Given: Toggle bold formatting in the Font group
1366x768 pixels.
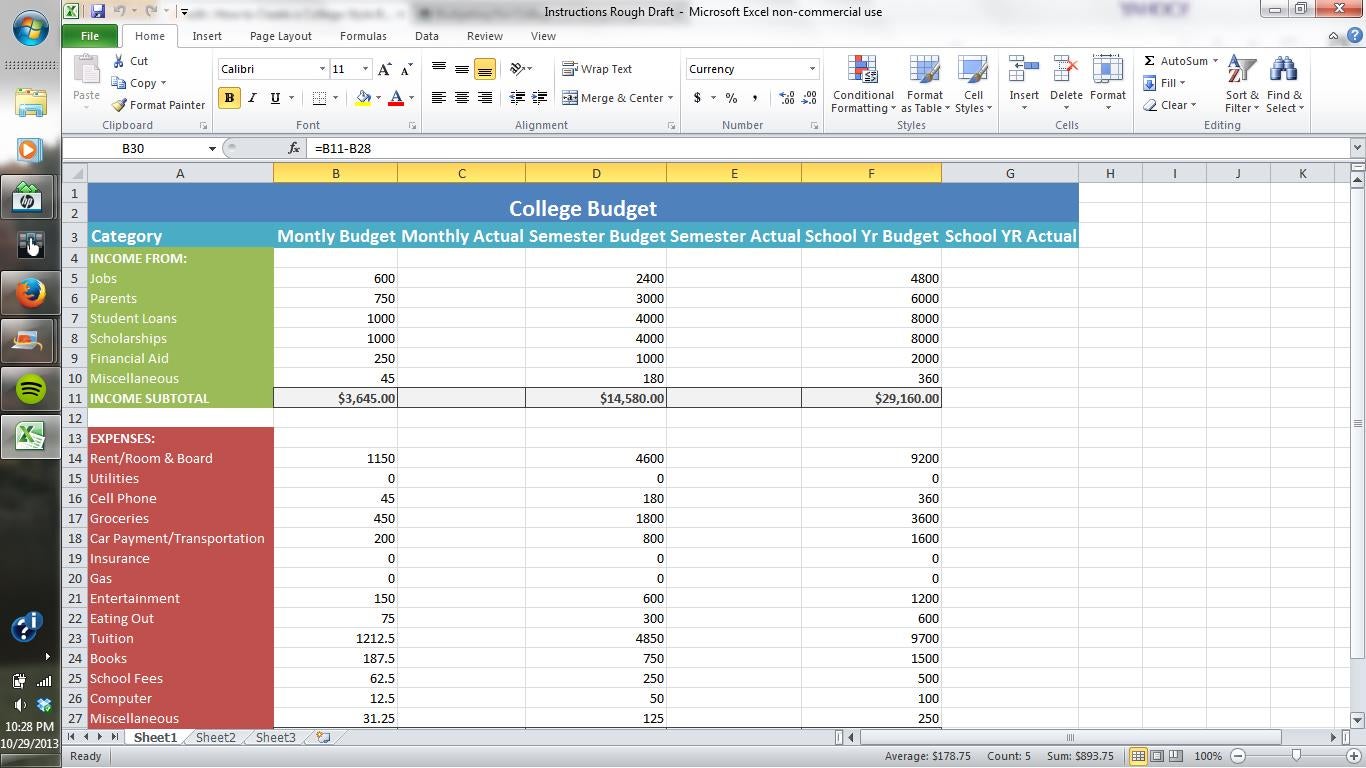Looking at the screenshot, I should click(228, 97).
